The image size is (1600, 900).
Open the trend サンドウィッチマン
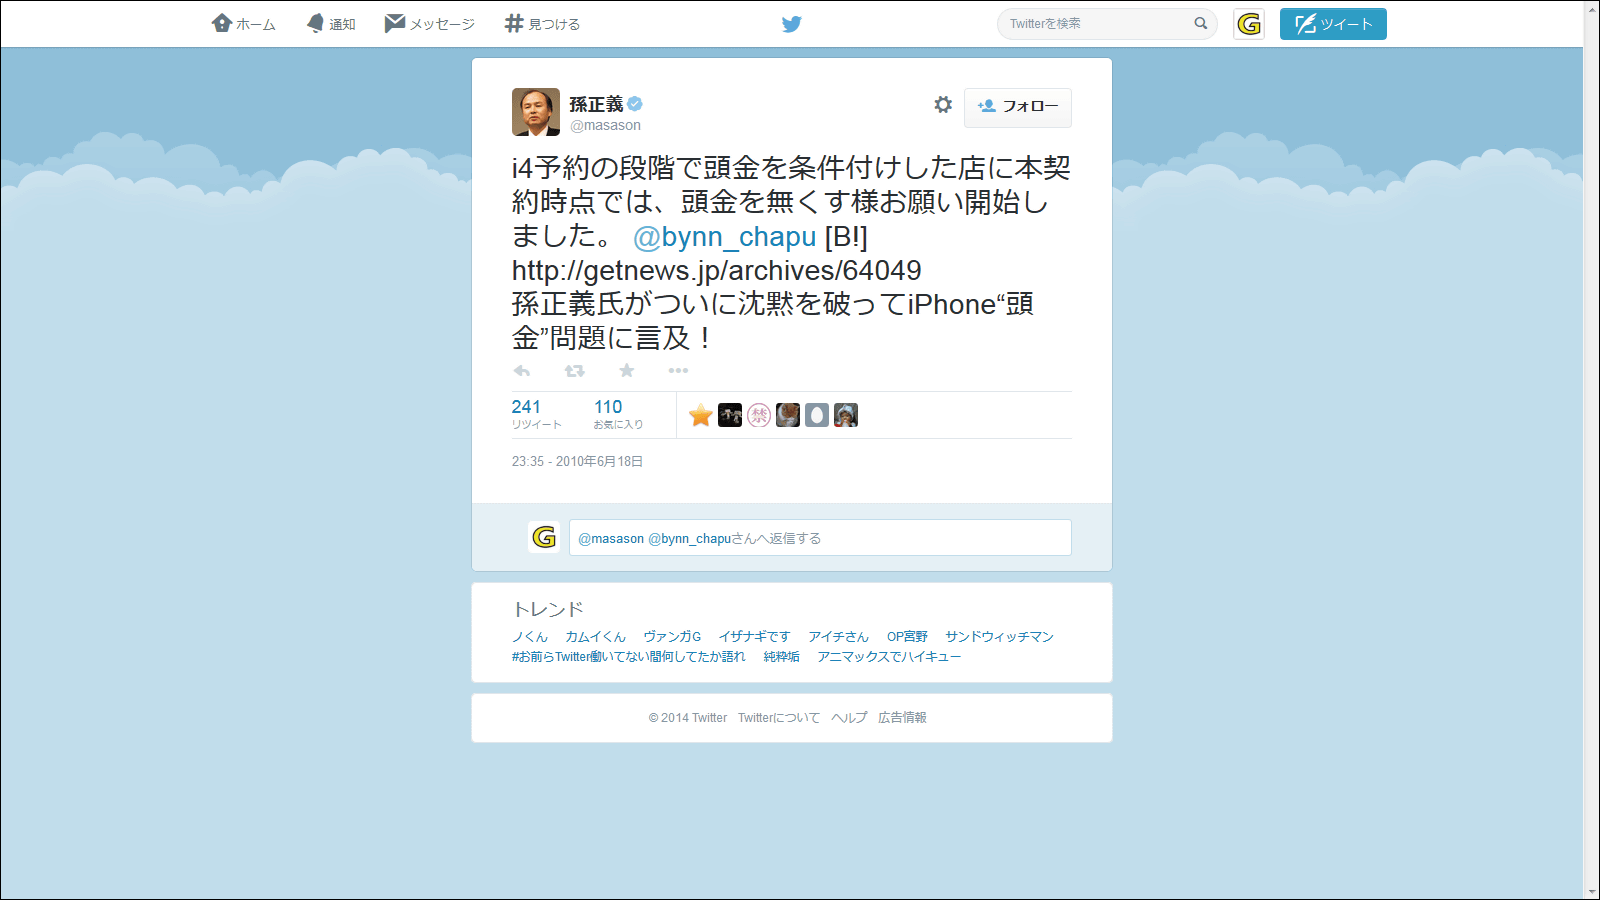click(x=999, y=637)
